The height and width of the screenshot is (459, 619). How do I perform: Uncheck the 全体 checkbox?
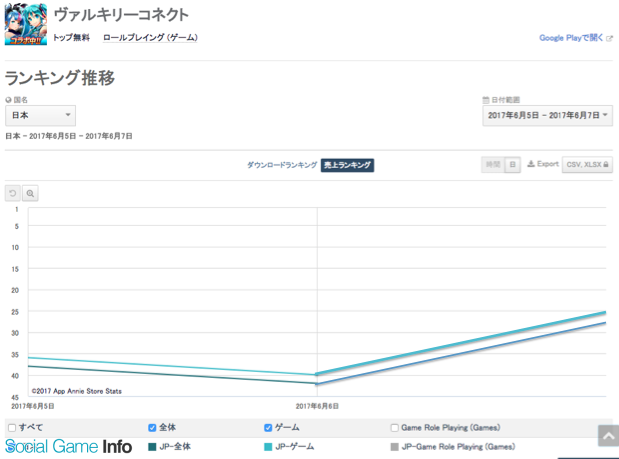[x=152, y=428]
